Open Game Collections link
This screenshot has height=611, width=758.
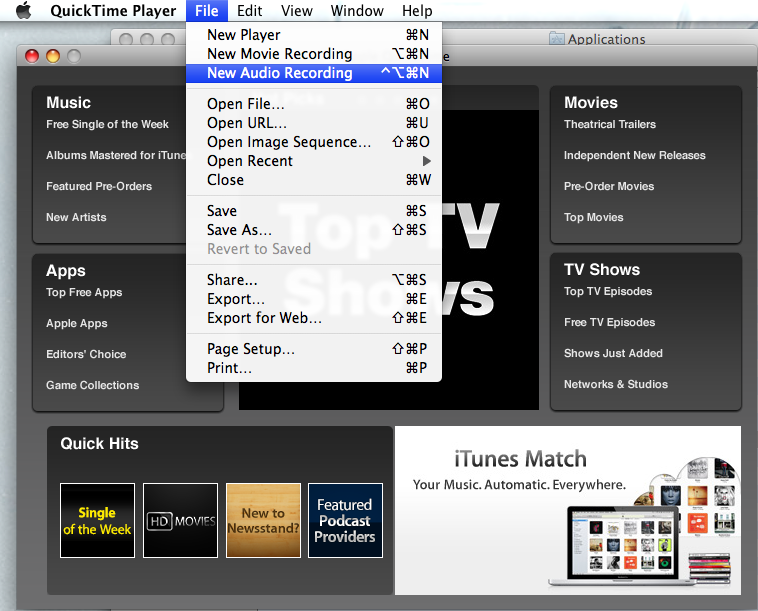pos(93,385)
